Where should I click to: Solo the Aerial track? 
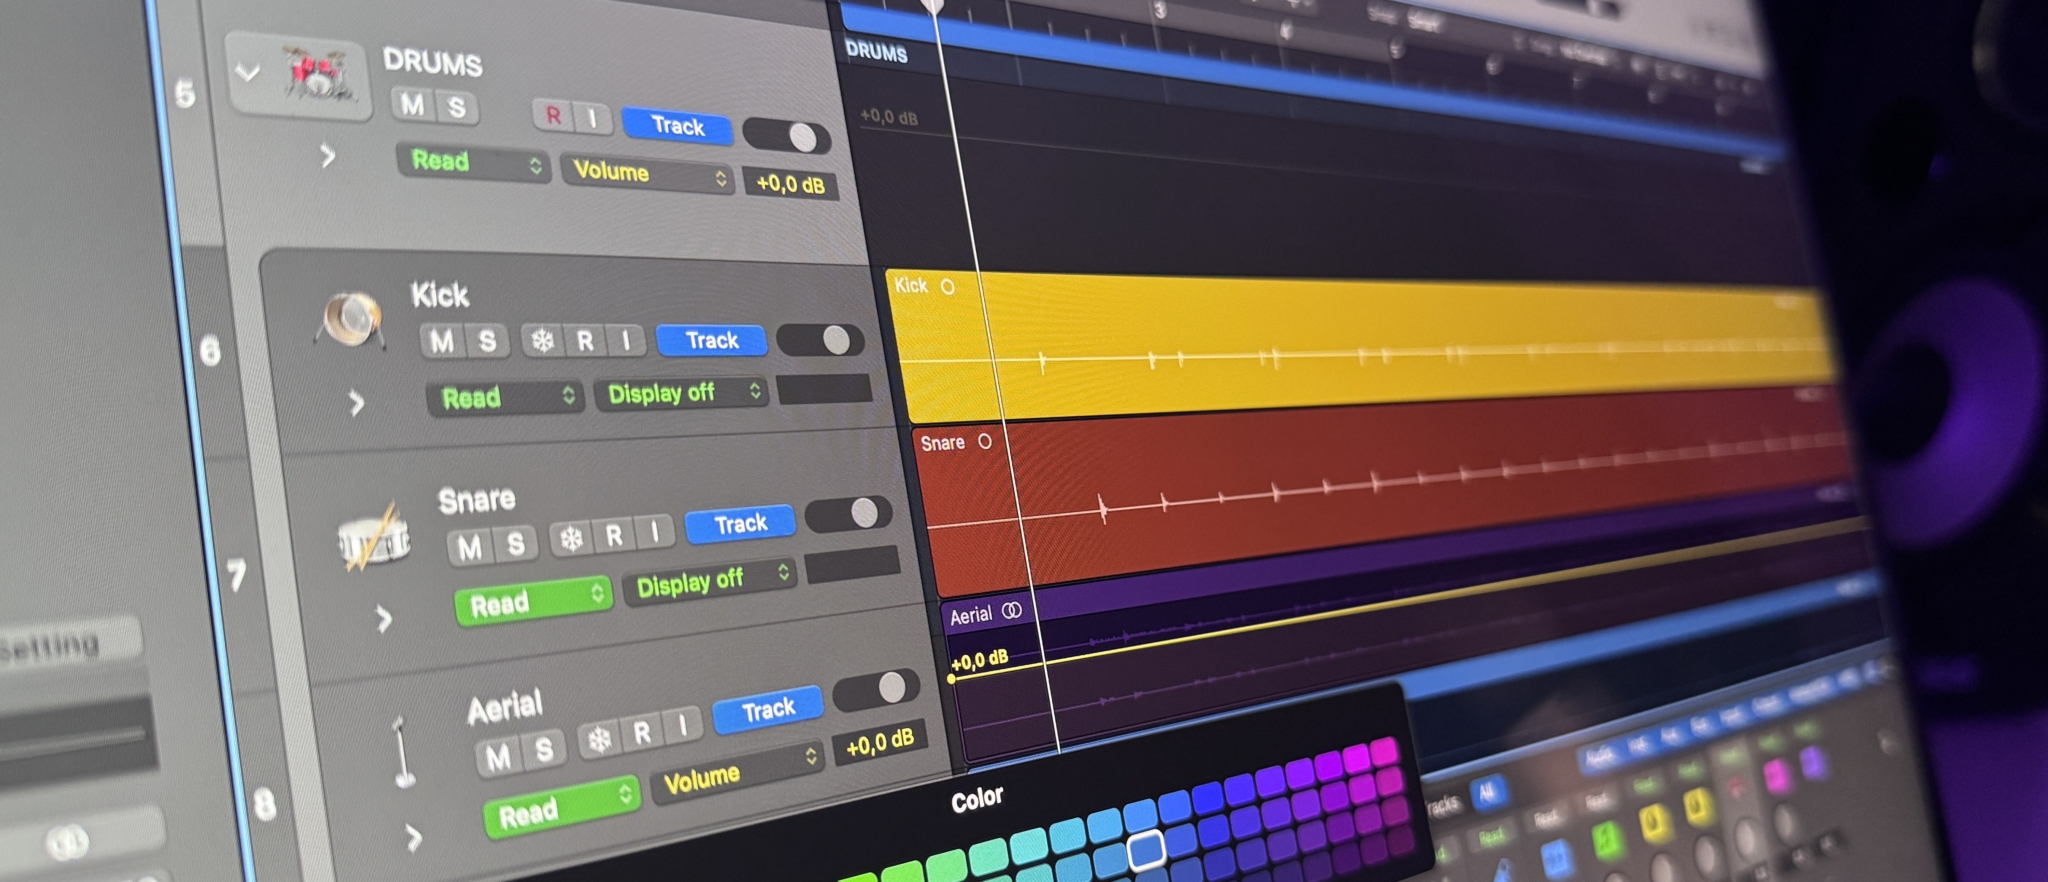[544, 749]
